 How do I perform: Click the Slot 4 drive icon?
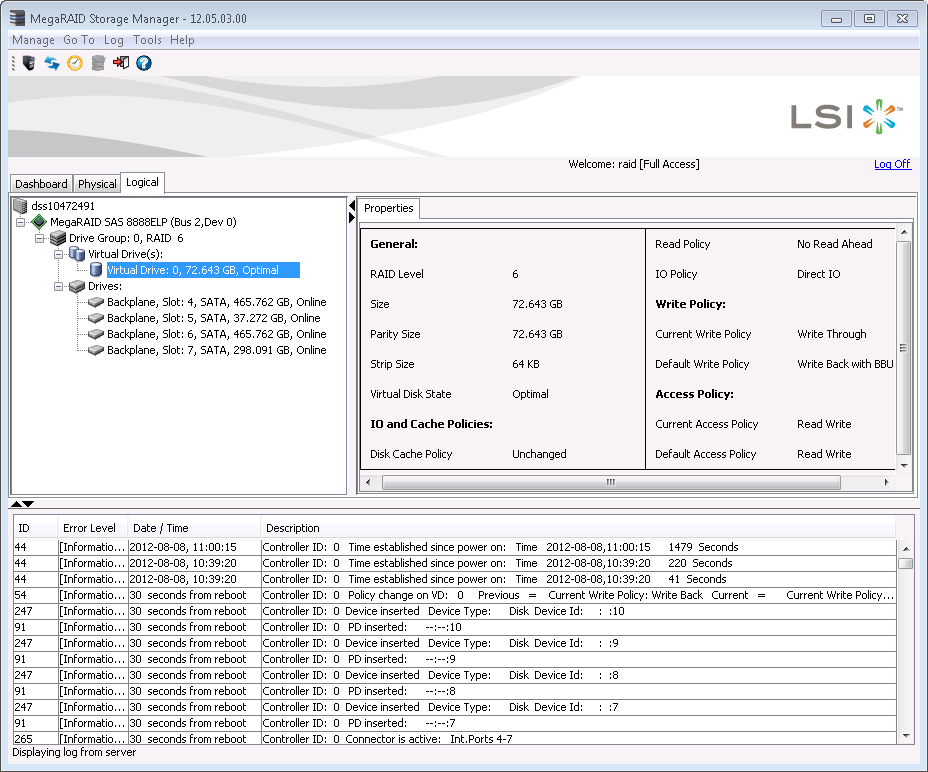click(96, 302)
